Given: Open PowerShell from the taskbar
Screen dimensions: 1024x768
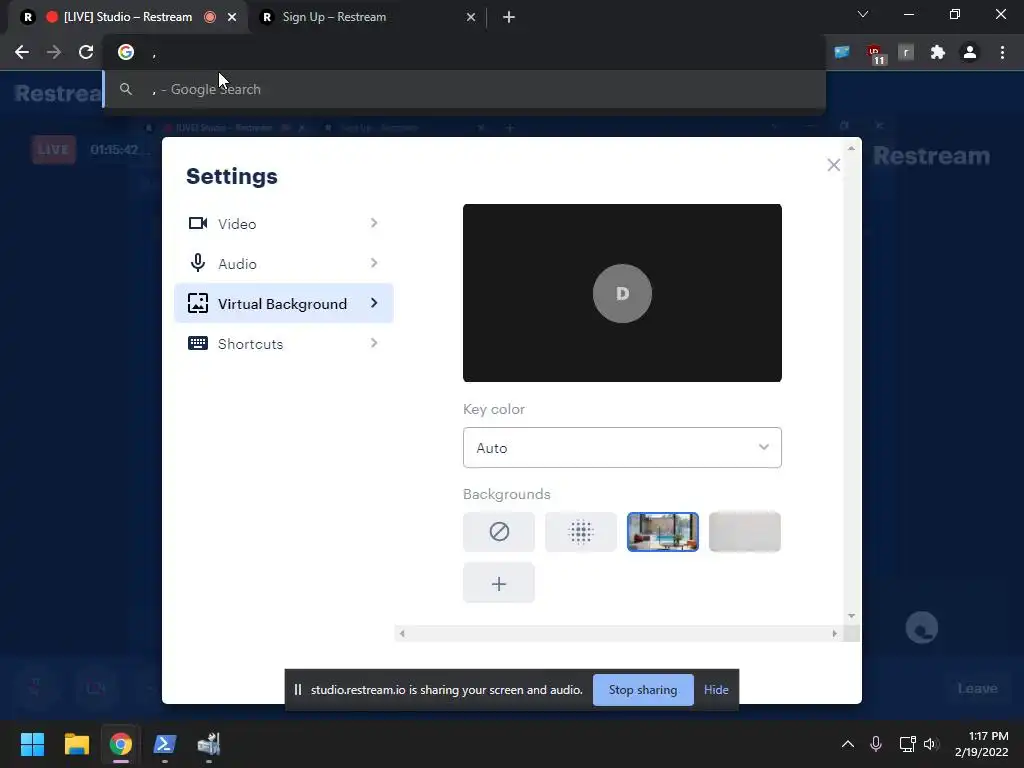Looking at the screenshot, I should (x=165, y=744).
